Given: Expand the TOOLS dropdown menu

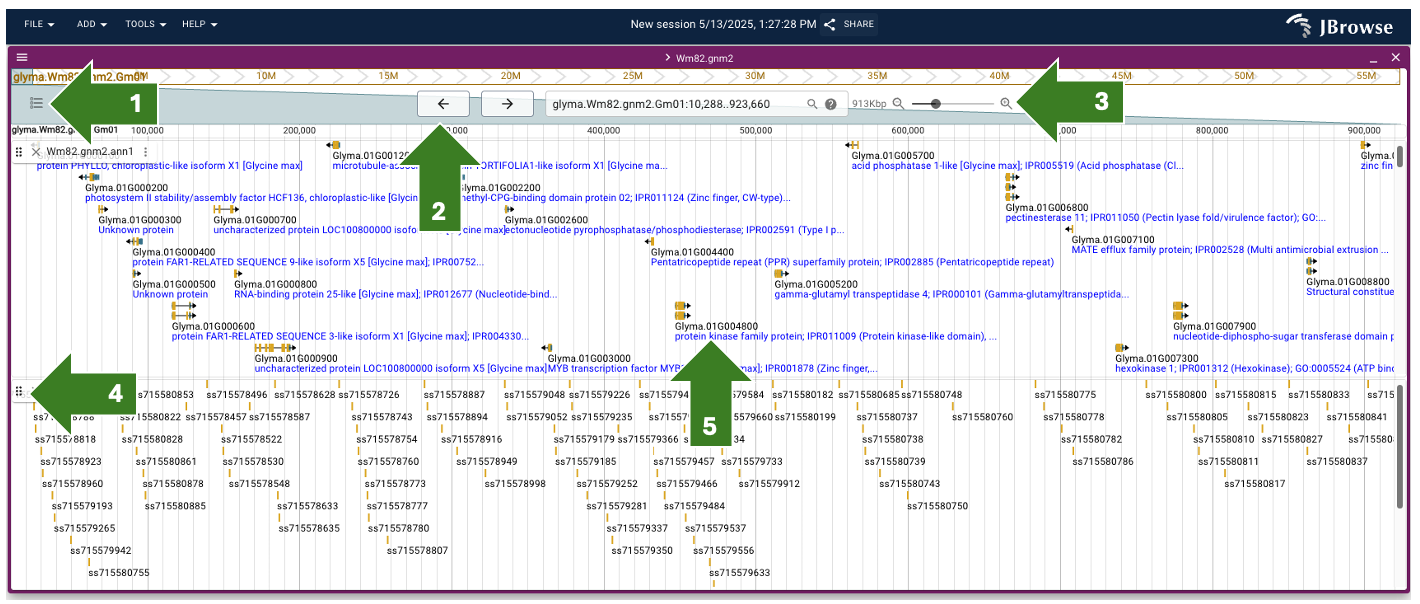Looking at the screenshot, I should (146, 24).
